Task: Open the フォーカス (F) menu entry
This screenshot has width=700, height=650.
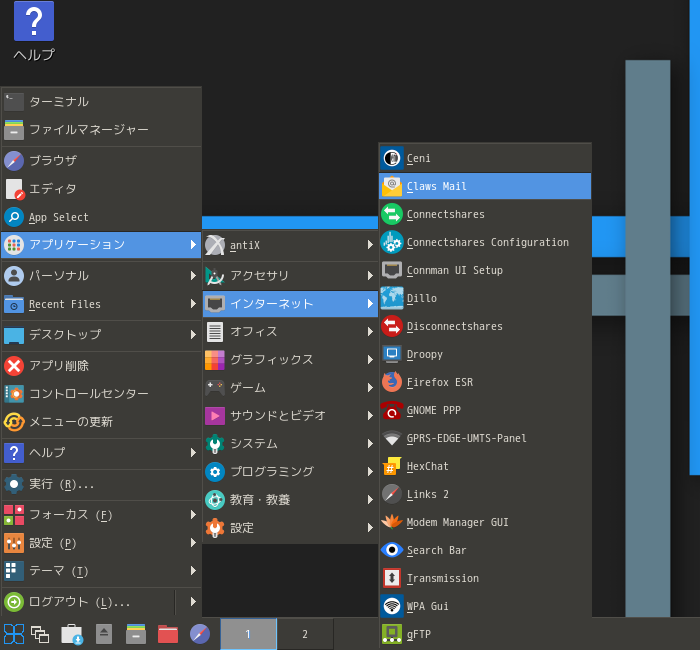Action: (101, 515)
